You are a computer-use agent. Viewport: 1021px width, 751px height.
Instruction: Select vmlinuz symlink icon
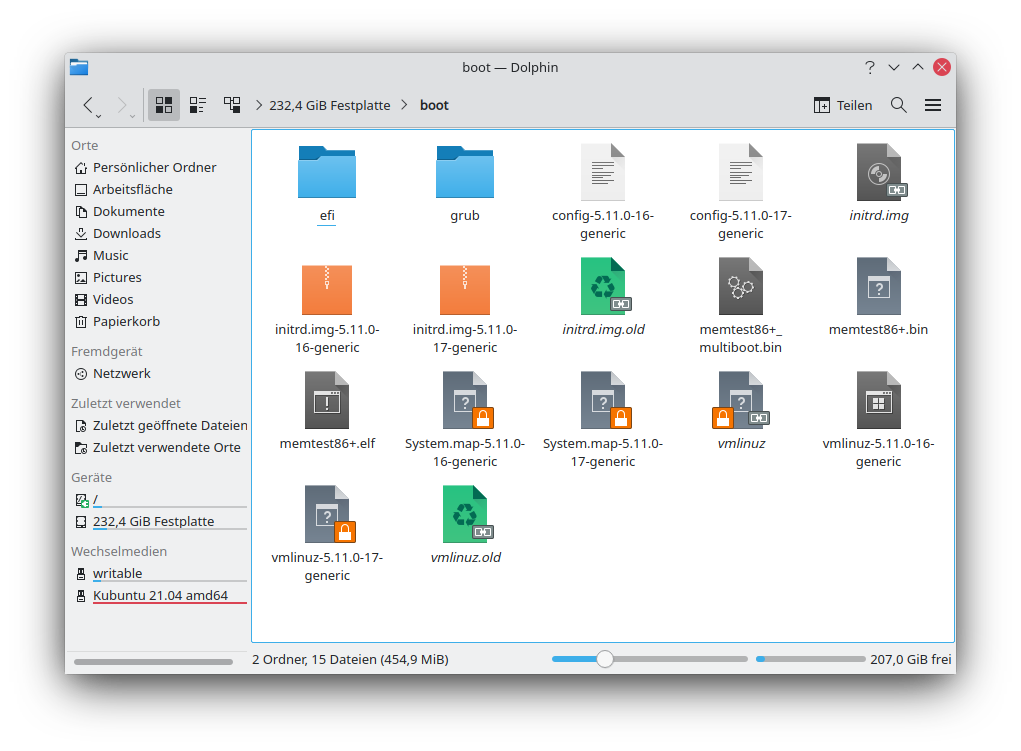point(741,400)
